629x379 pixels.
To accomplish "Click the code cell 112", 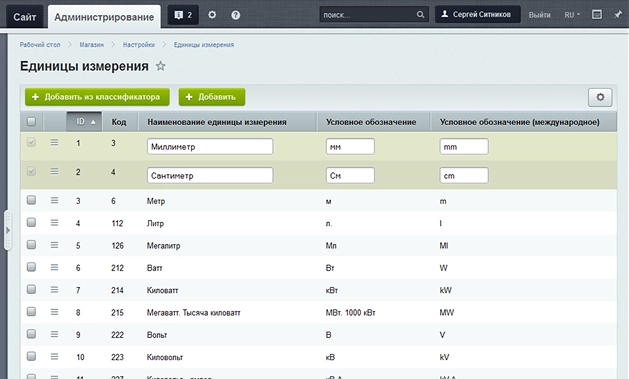I will tap(117, 223).
